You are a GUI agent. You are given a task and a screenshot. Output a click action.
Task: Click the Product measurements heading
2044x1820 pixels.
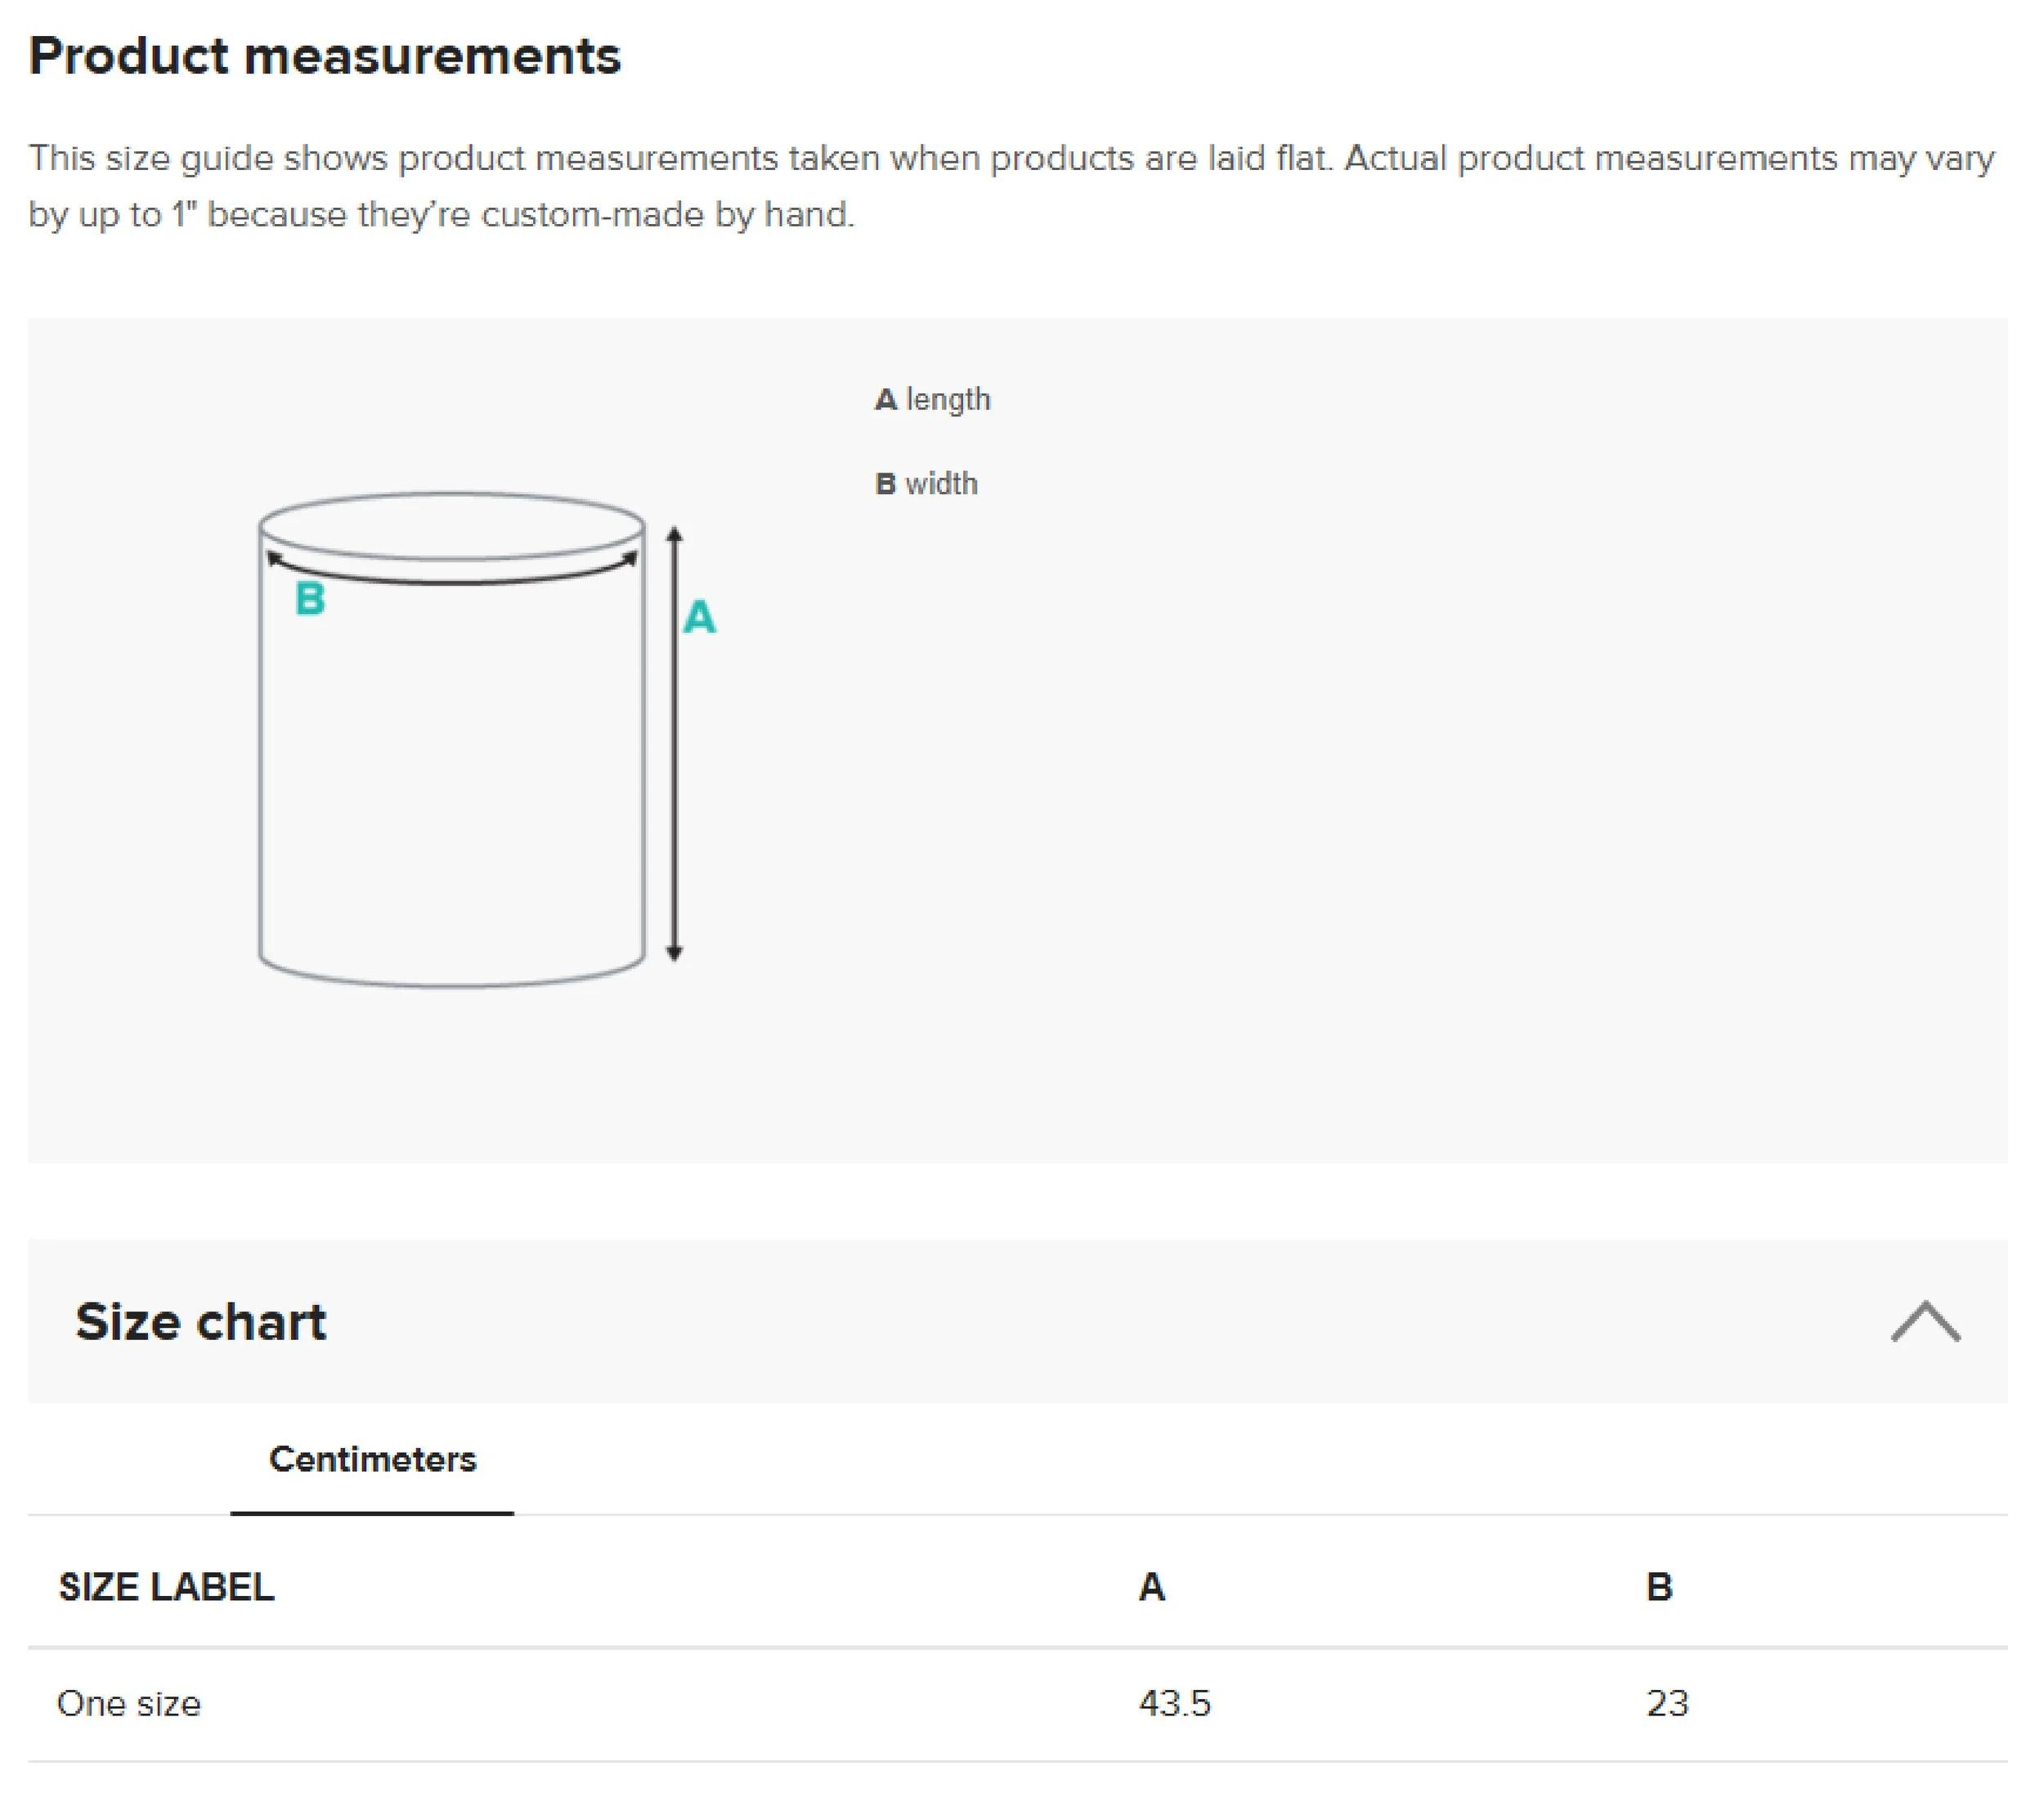(325, 56)
